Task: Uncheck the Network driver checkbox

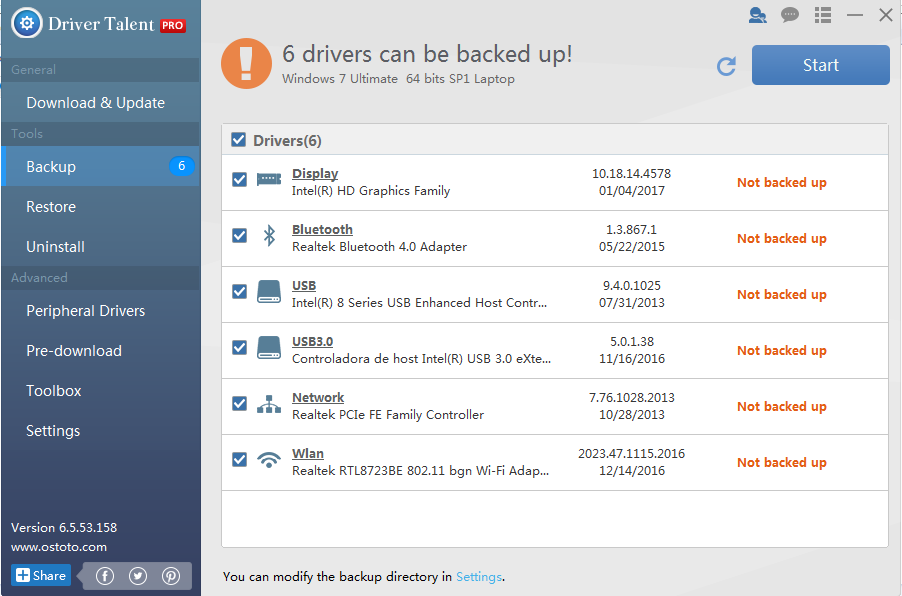Action: [239, 404]
